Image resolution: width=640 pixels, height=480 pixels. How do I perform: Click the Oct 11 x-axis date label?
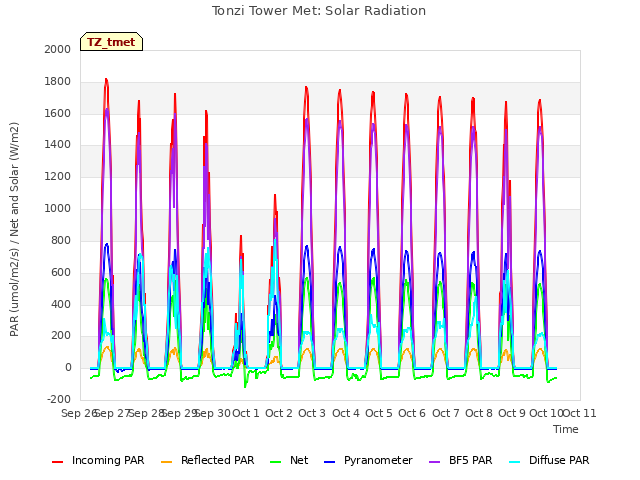[x=580, y=413]
